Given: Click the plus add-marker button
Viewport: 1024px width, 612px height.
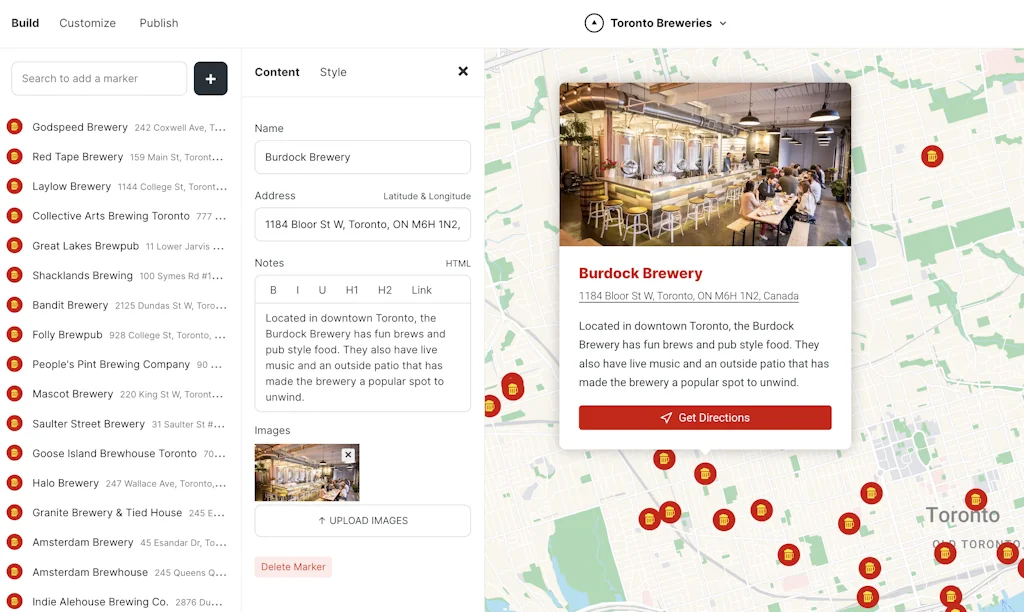Looking at the screenshot, I should (210, 78).
